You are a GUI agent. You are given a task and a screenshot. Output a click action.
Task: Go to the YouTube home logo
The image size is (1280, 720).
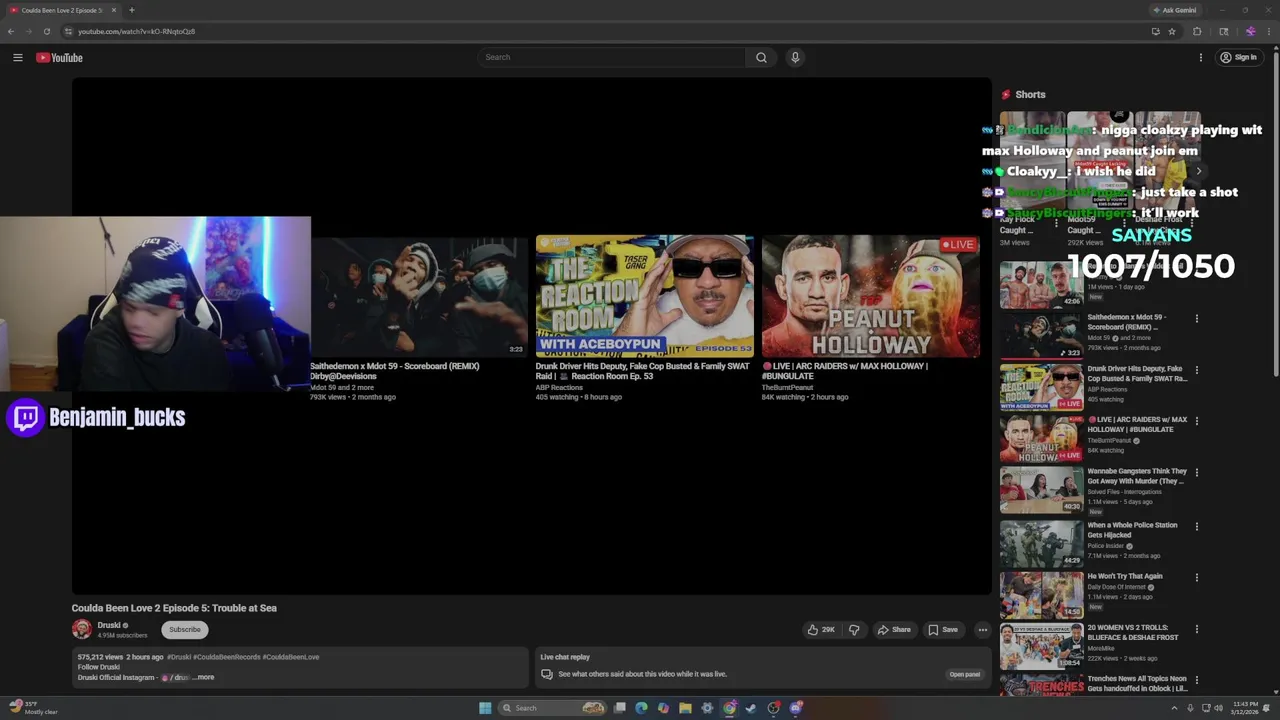[59, 57]
